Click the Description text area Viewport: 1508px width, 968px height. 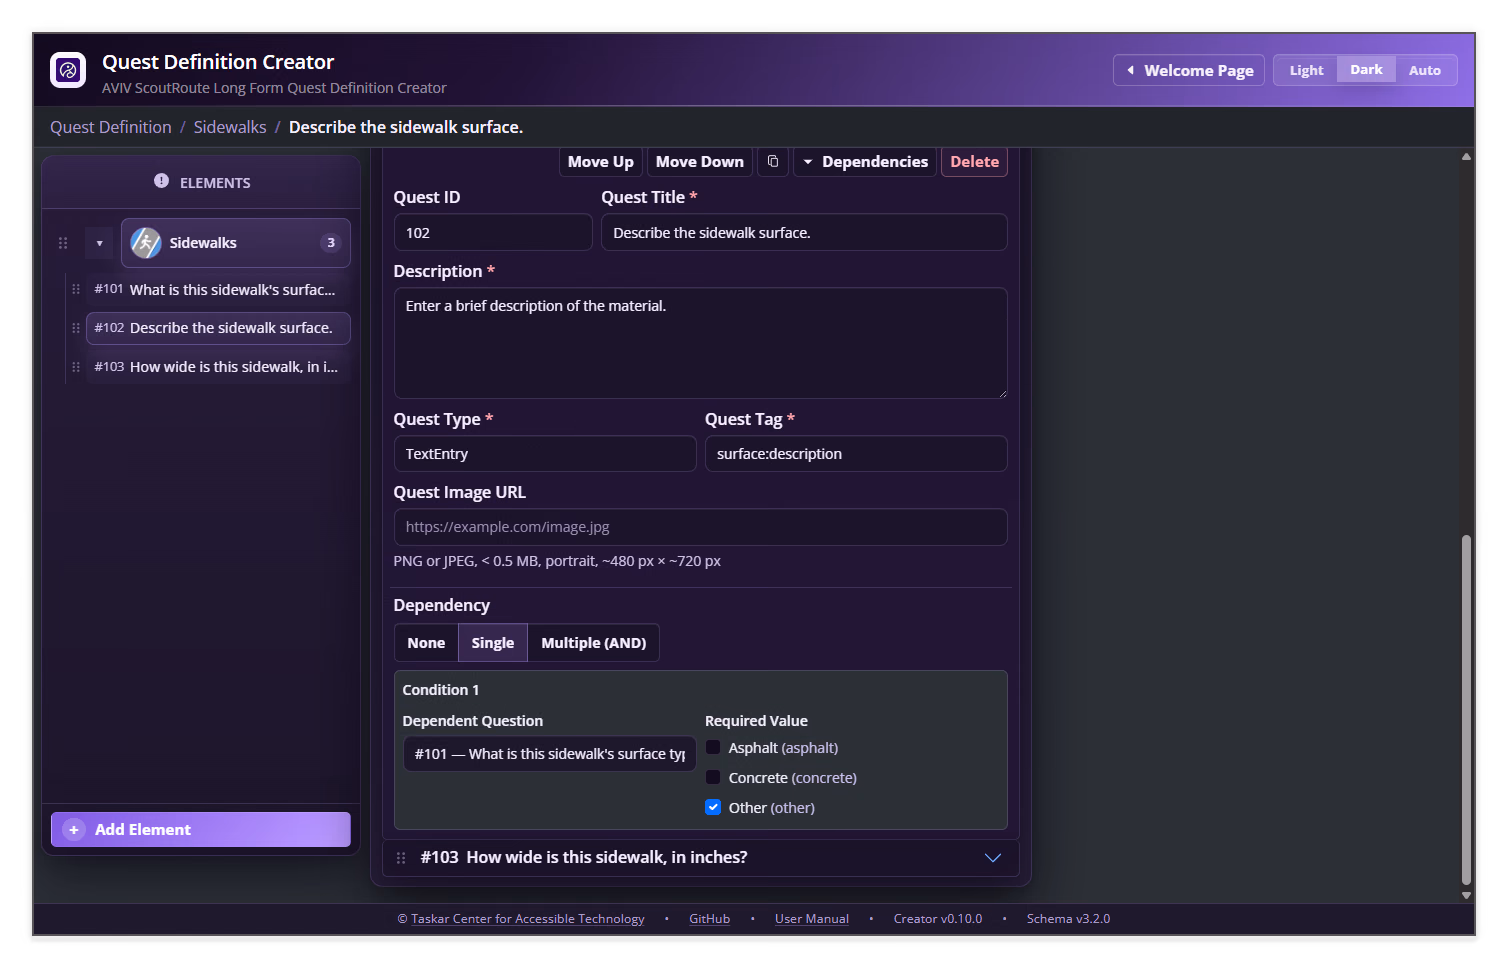pyautogui.click(x=700, y=343)
